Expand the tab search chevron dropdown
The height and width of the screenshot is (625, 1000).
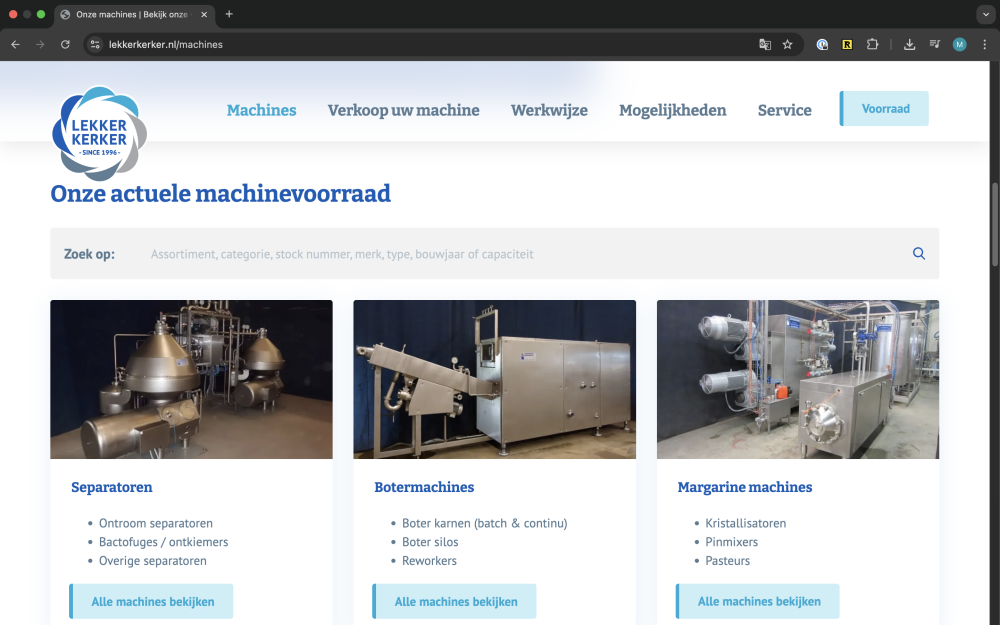coord(985,14)
